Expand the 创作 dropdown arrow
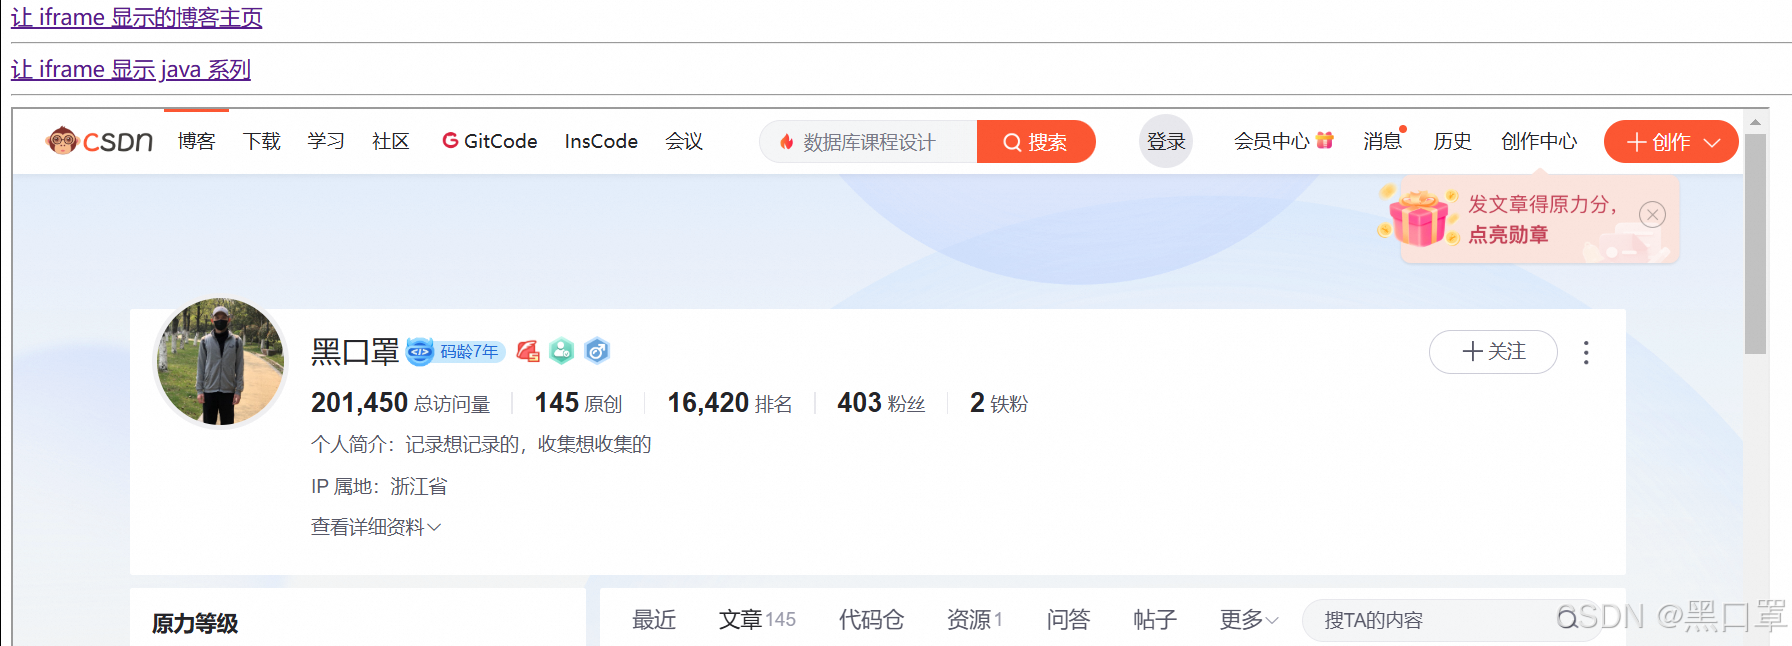 tap(1712, 142)
